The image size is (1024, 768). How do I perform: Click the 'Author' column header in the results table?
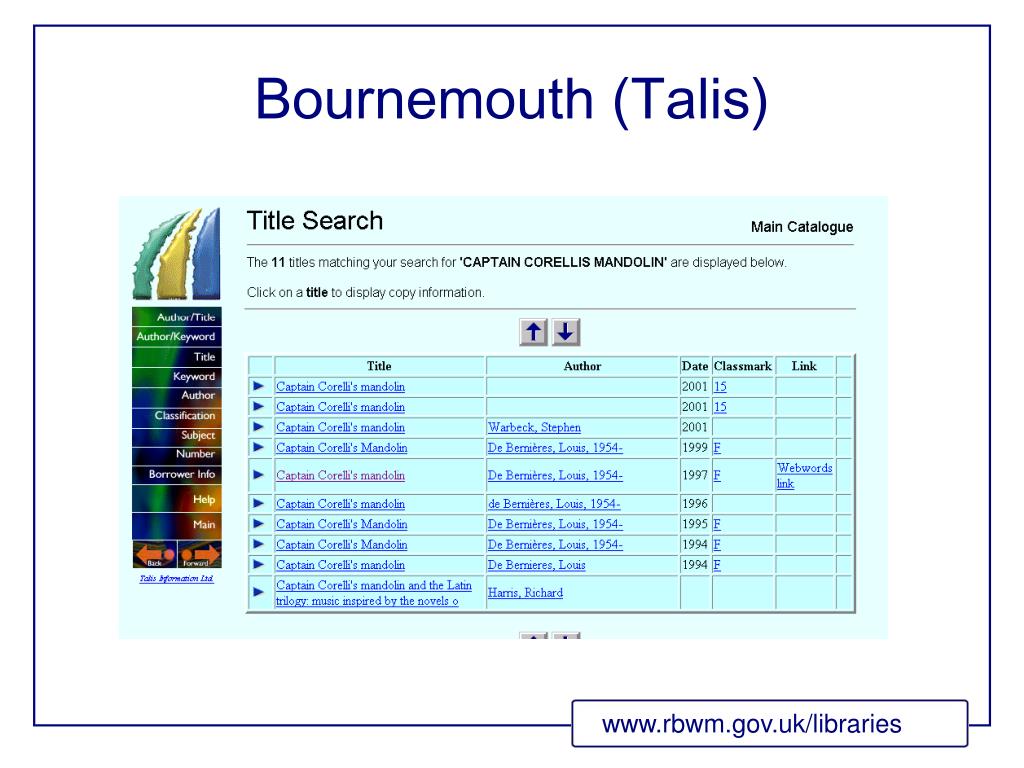[x=583, y=366]
